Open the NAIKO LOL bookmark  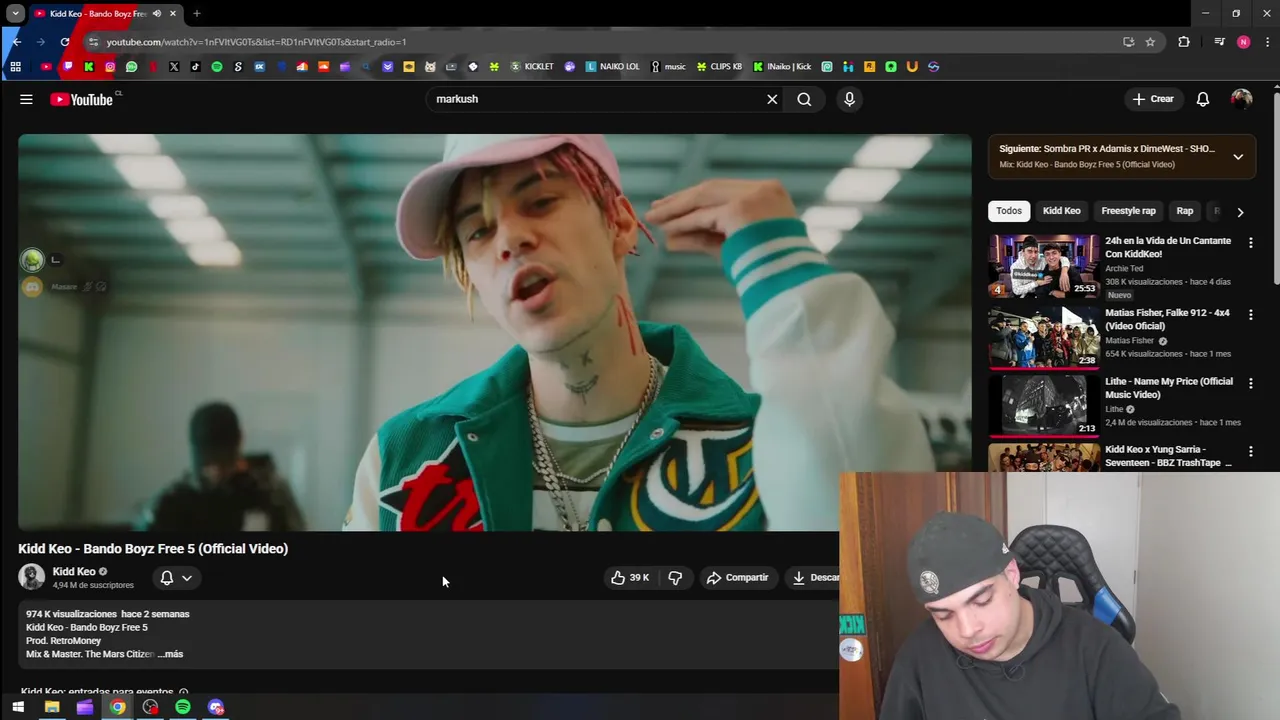coord(612,67)
